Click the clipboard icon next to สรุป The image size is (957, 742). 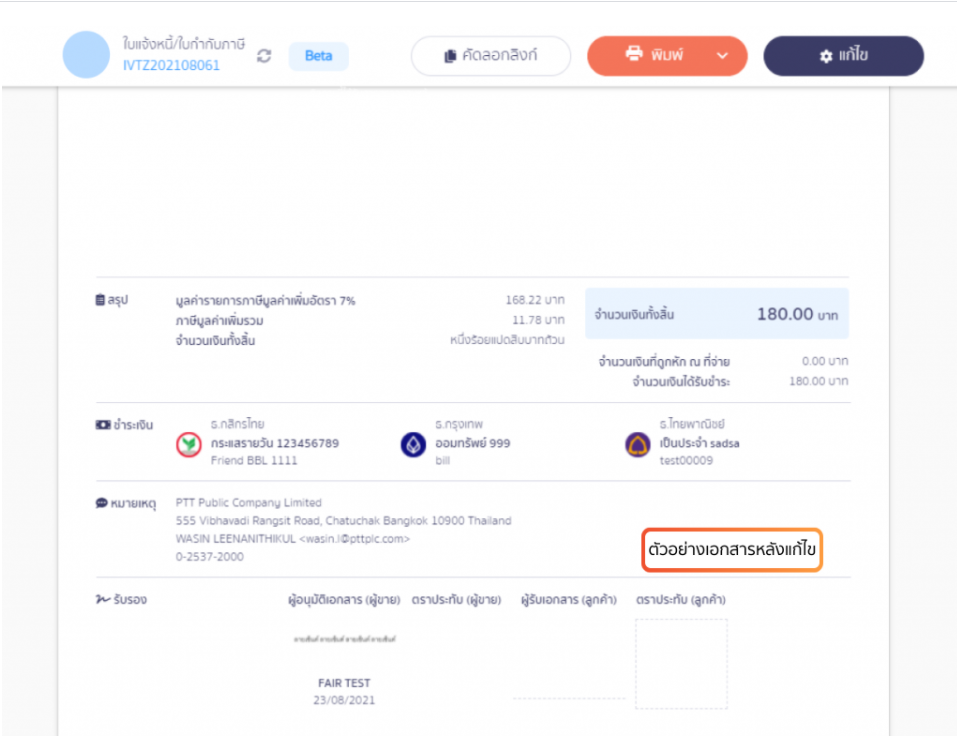tap(100, 300)
